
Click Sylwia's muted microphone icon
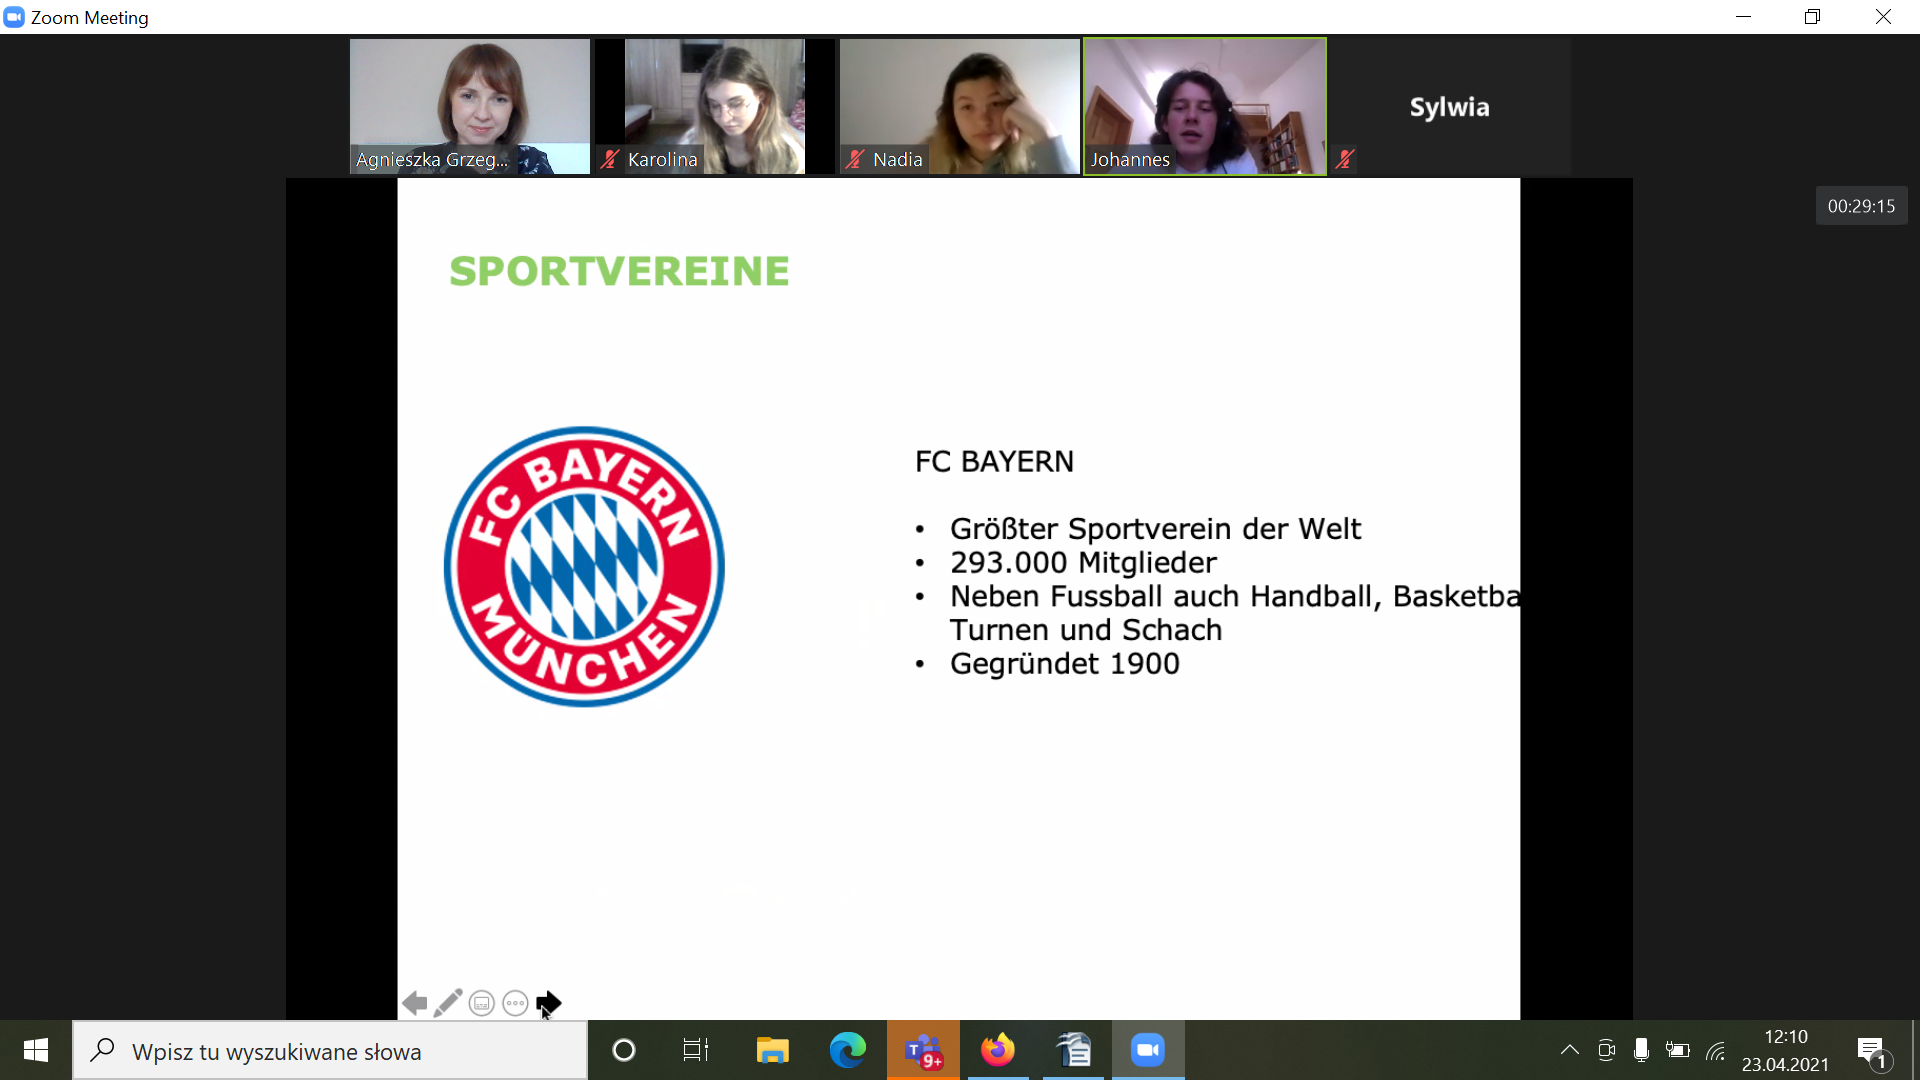click(x=1346, y=159)
